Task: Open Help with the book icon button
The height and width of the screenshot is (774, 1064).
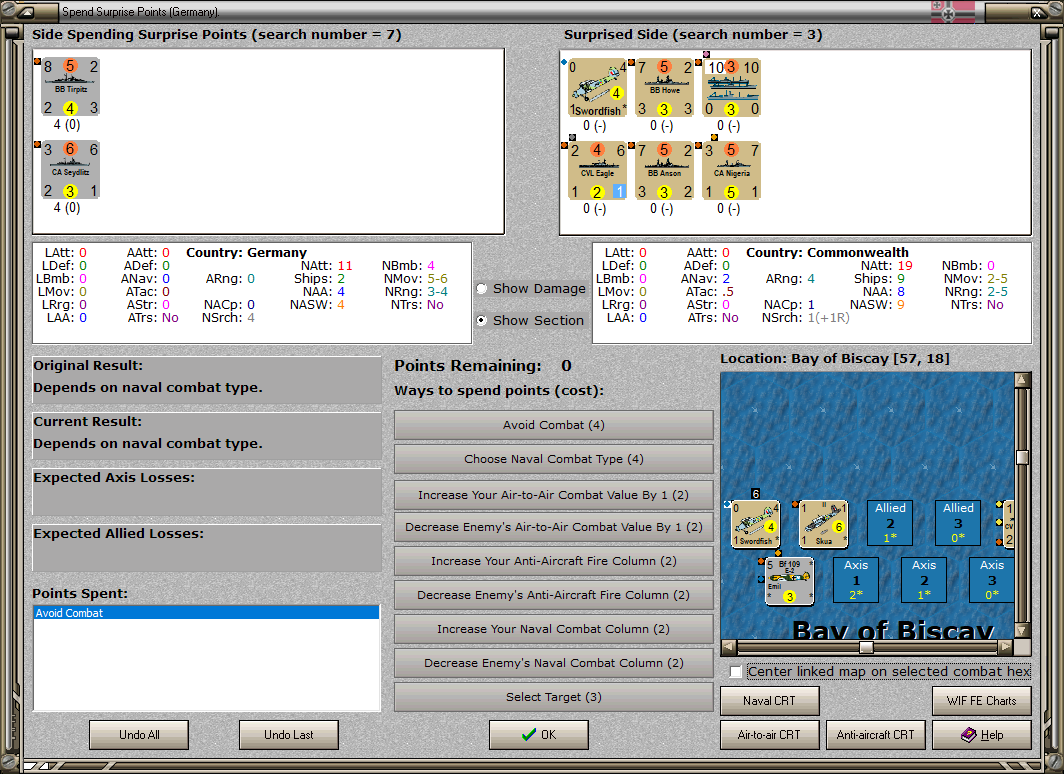Action: coord(982,735)
